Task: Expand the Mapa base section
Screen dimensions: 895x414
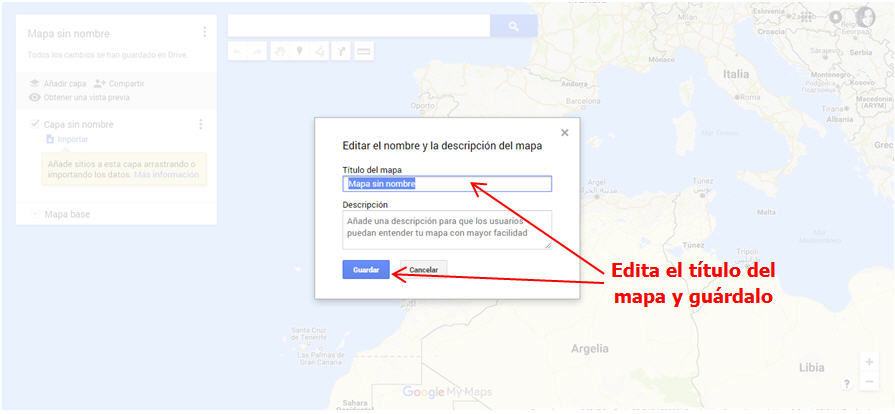Action: [x=35, y=214]
